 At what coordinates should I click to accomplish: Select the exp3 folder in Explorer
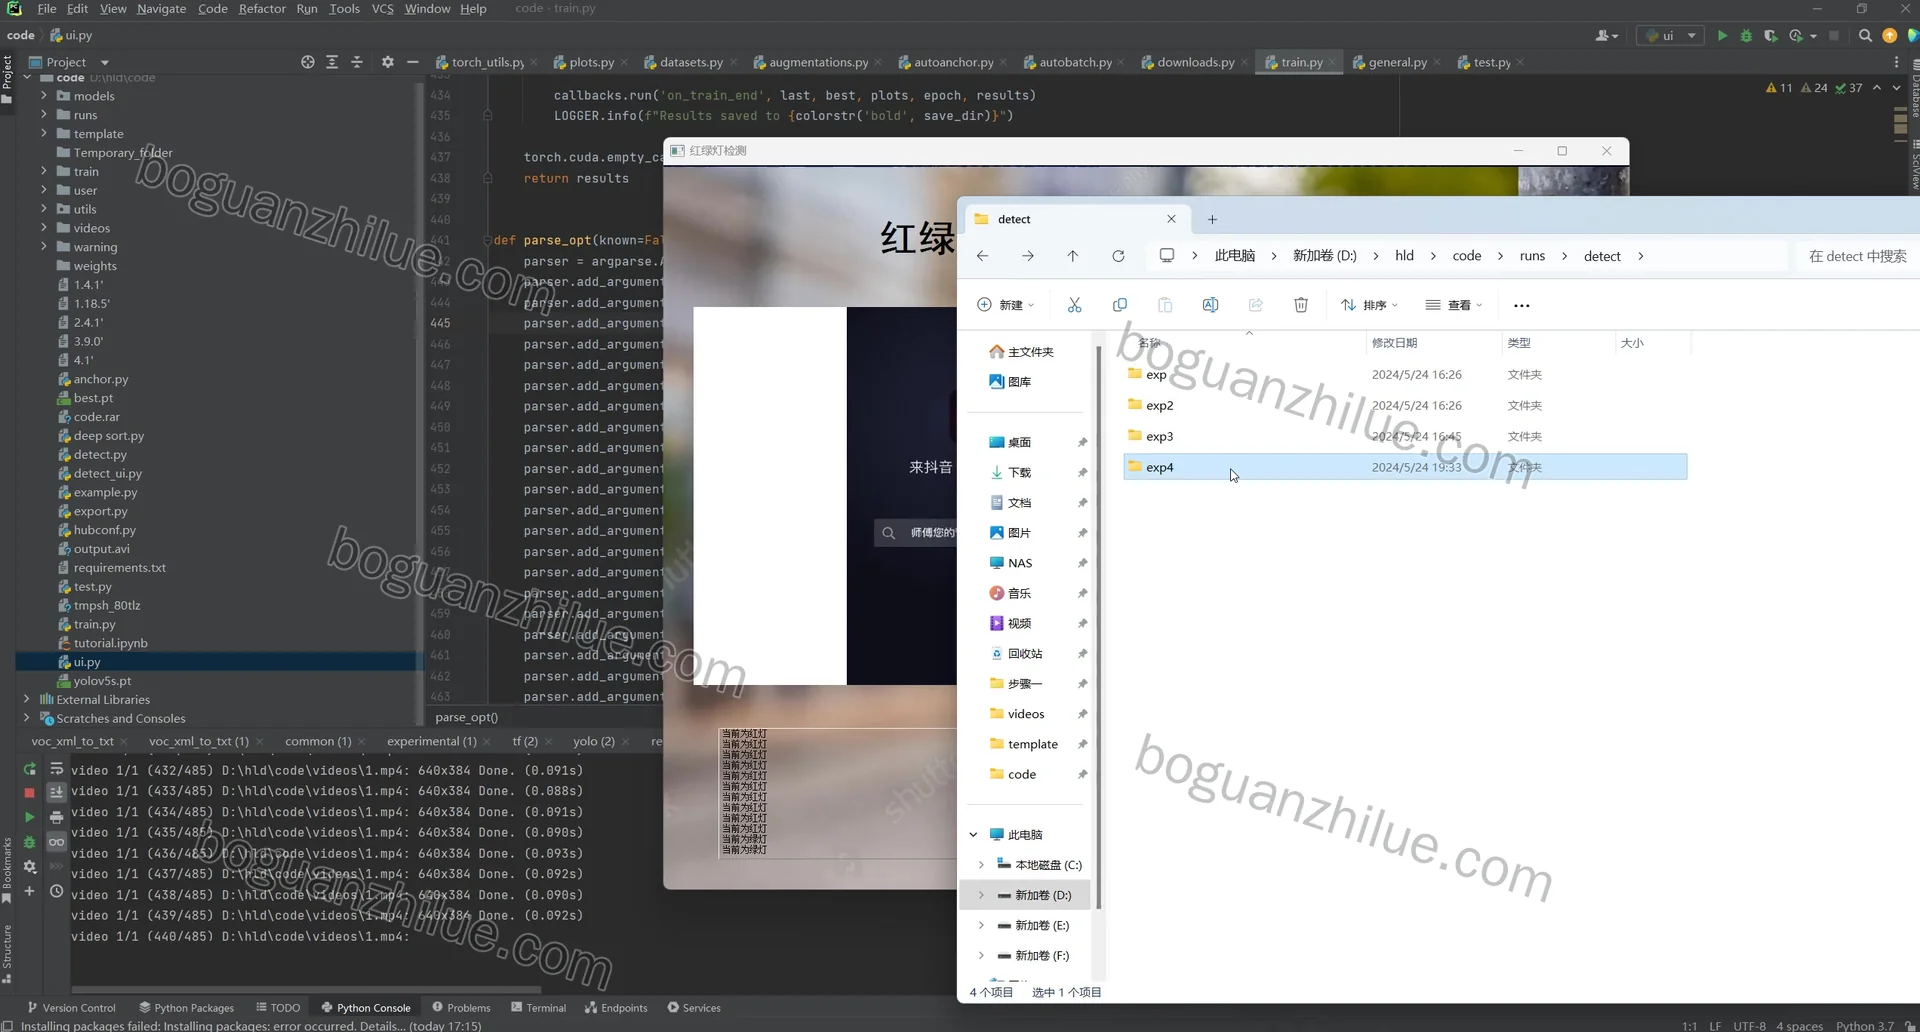[x=1405, y=436]
